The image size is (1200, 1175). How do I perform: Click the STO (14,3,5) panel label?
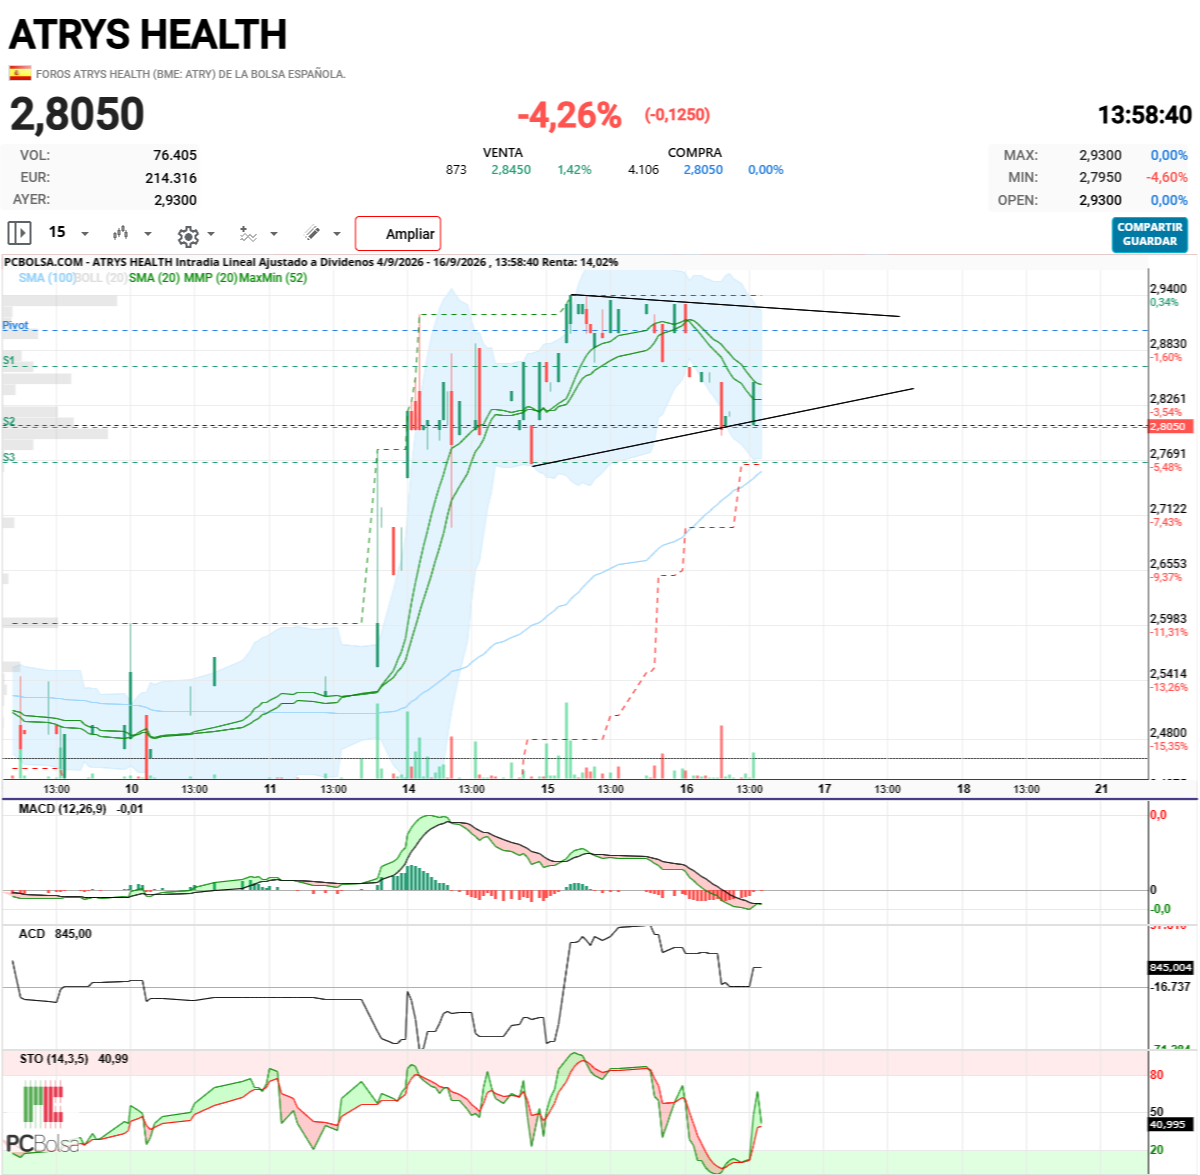click(54, 1058)
